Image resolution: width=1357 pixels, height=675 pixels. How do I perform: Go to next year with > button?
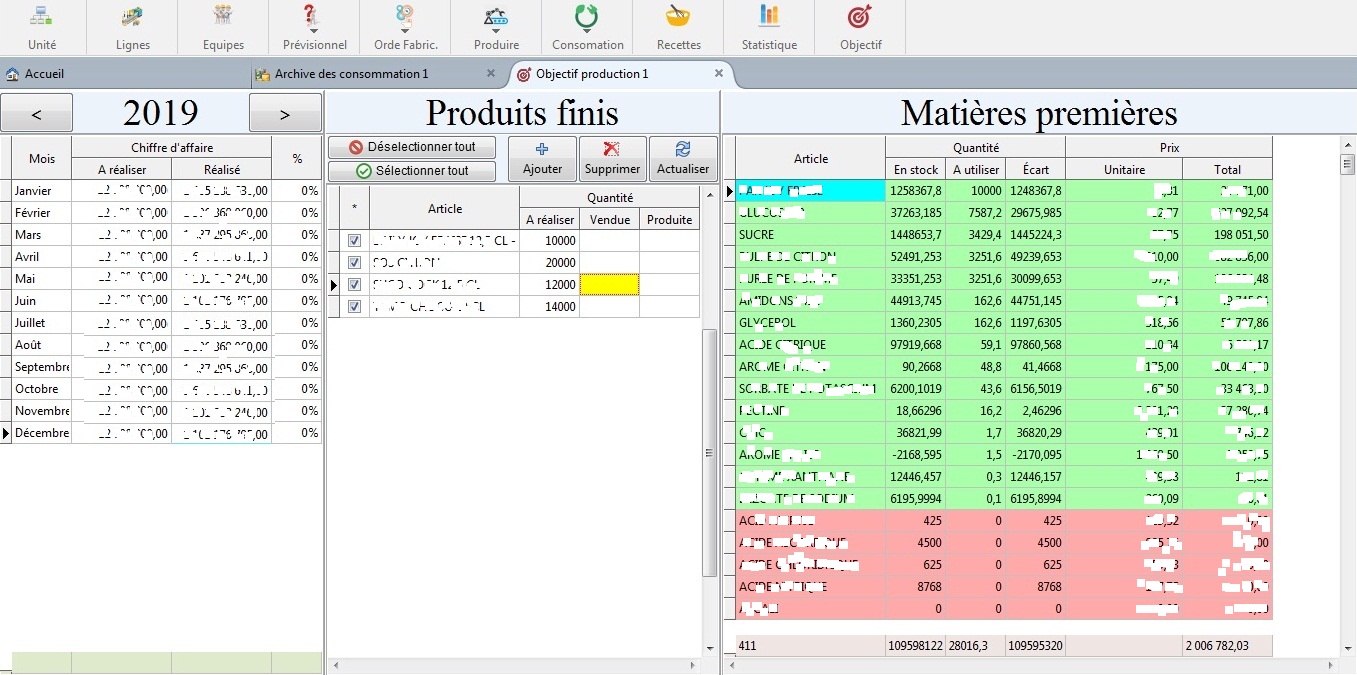[285, 114]
